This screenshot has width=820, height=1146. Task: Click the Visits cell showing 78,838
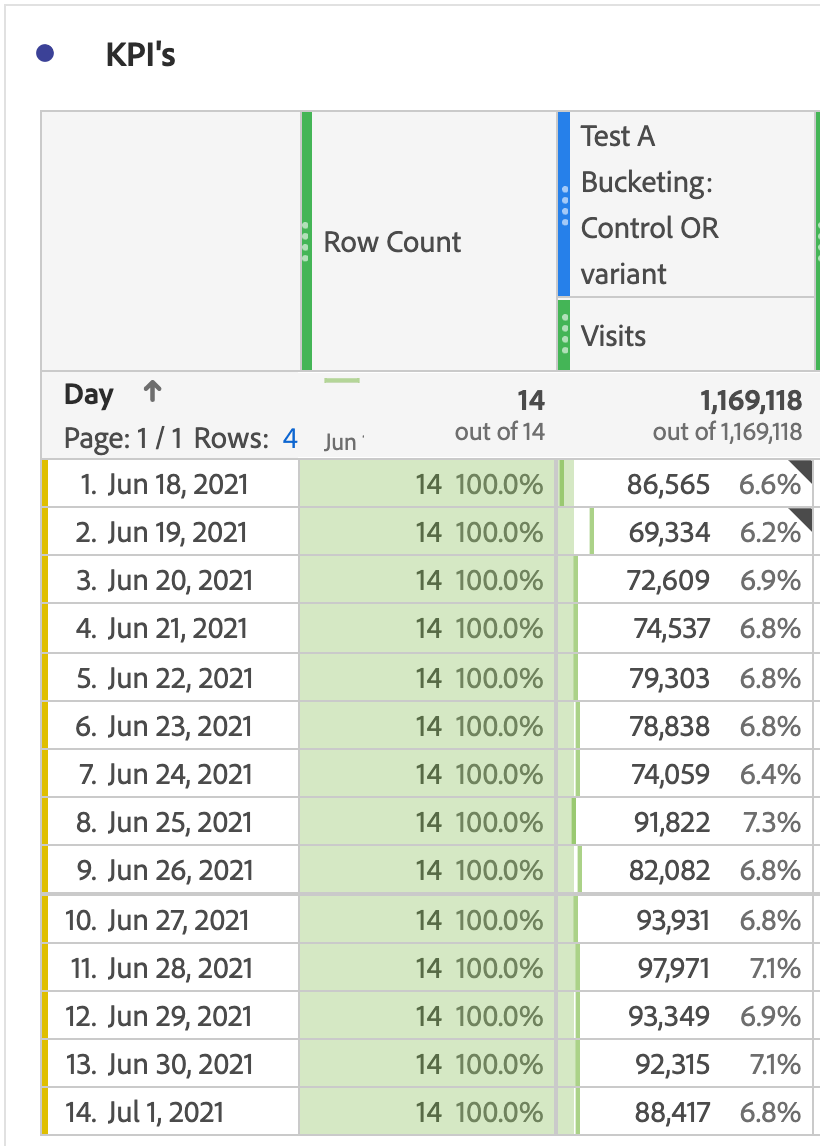(x=686, y=726)
